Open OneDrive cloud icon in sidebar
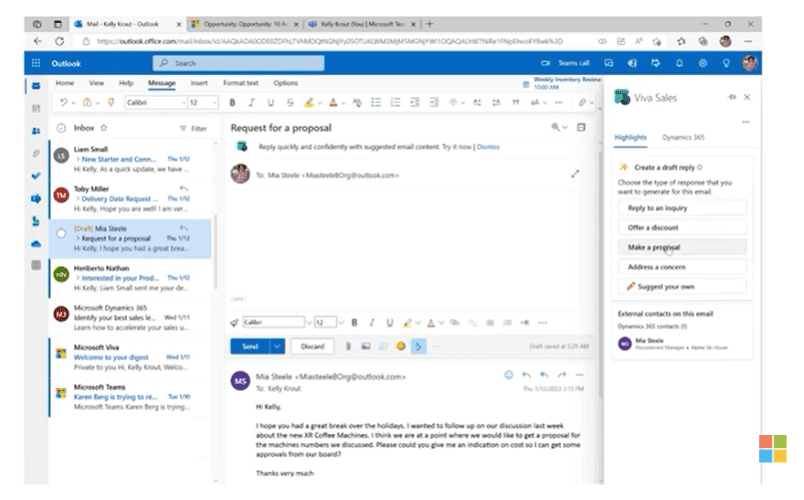Image resolution: width=804 pixels, height=500 pixels. (36, 244)
